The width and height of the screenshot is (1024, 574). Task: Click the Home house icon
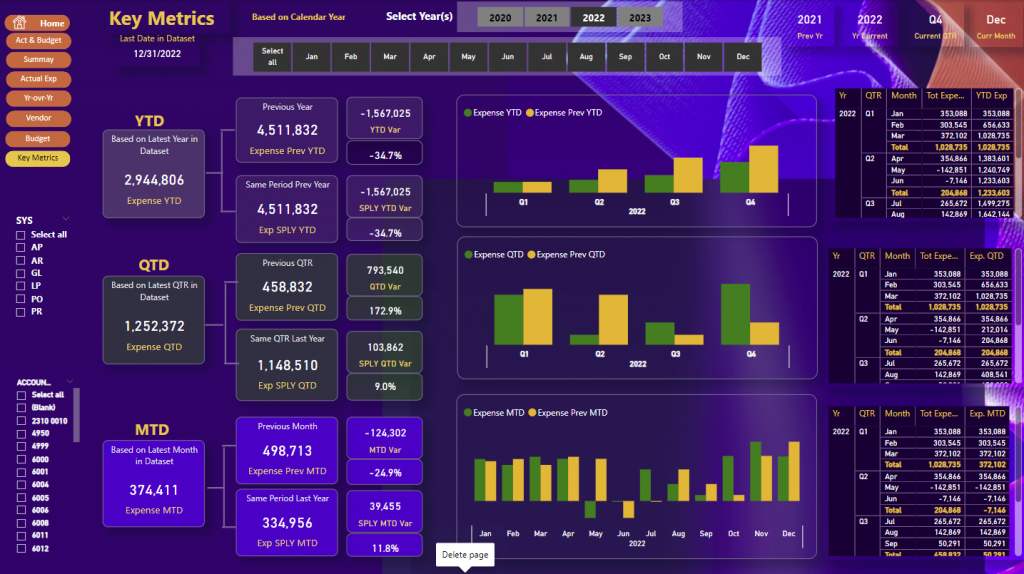20,22
